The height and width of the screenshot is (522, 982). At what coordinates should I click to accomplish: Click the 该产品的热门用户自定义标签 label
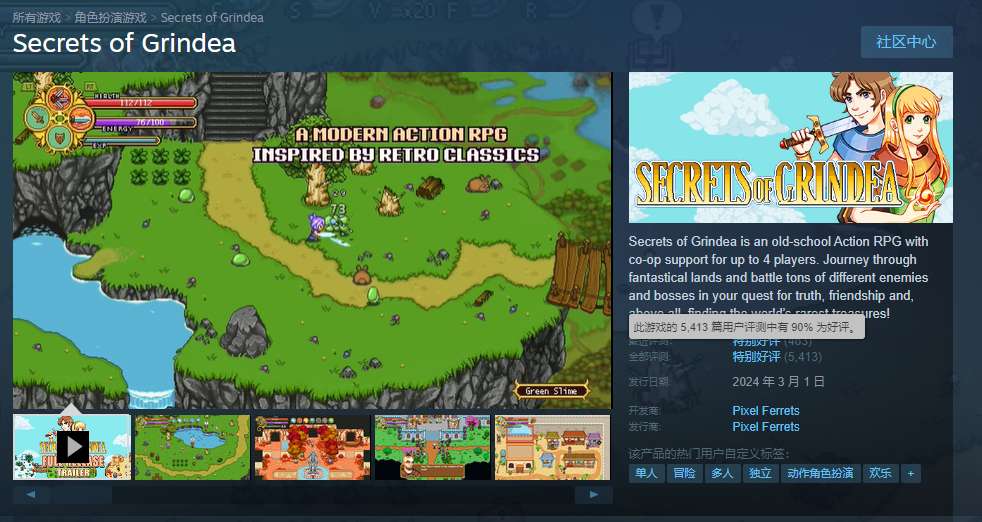click(709, 454)
